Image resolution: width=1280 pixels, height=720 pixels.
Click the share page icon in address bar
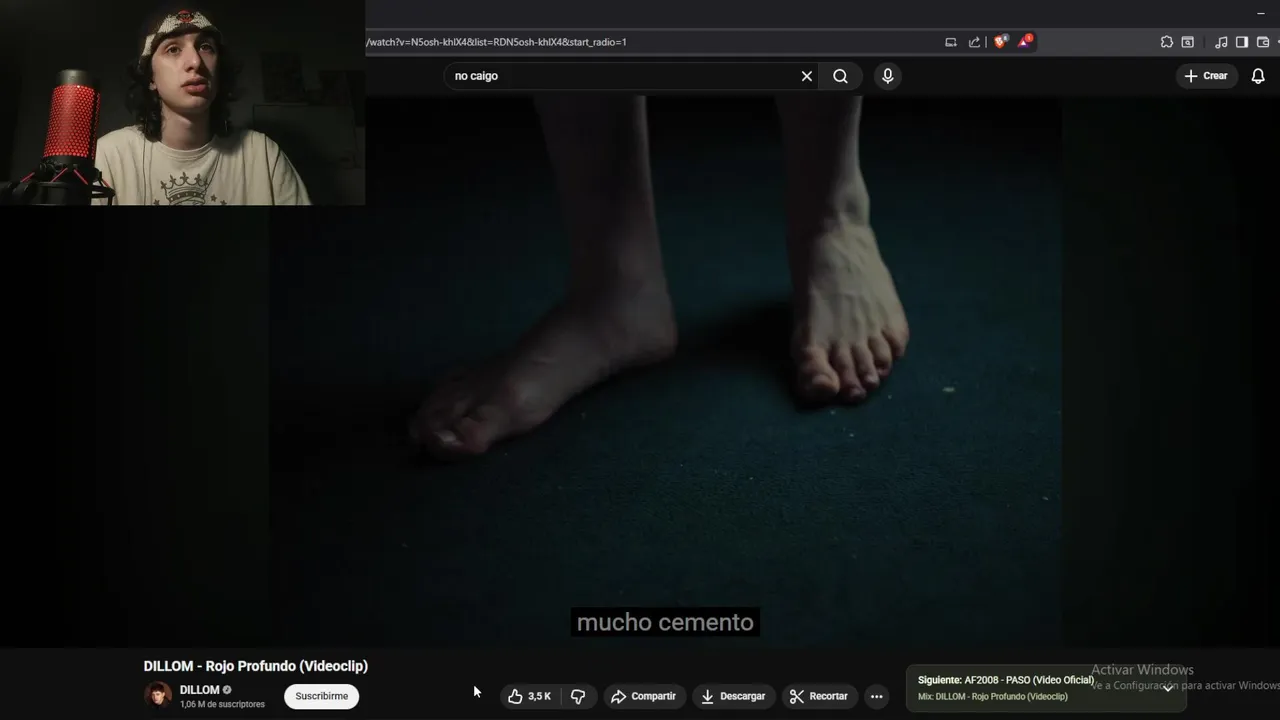[x=974, y=42]
